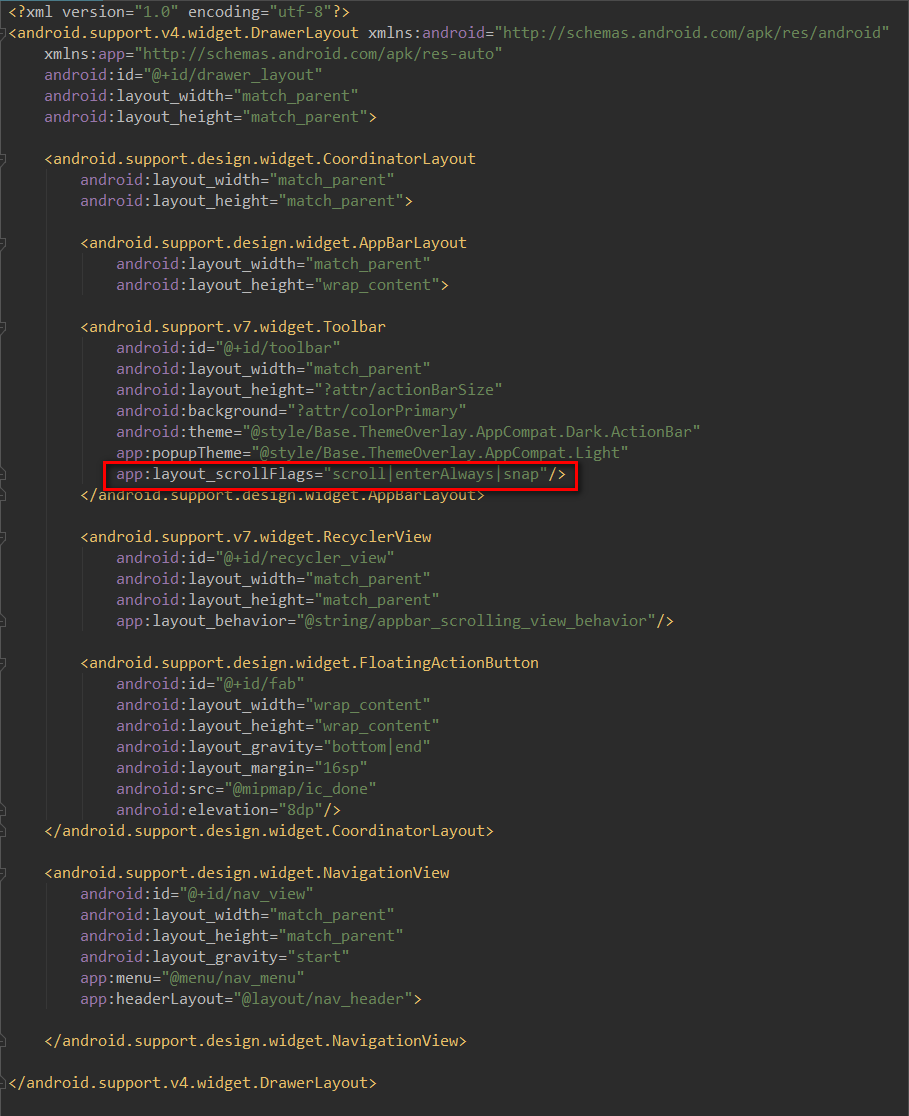Screen dimensions: 909x1116
Task: Click the app:headerLayout nav_header line
Action: point(251,999)
